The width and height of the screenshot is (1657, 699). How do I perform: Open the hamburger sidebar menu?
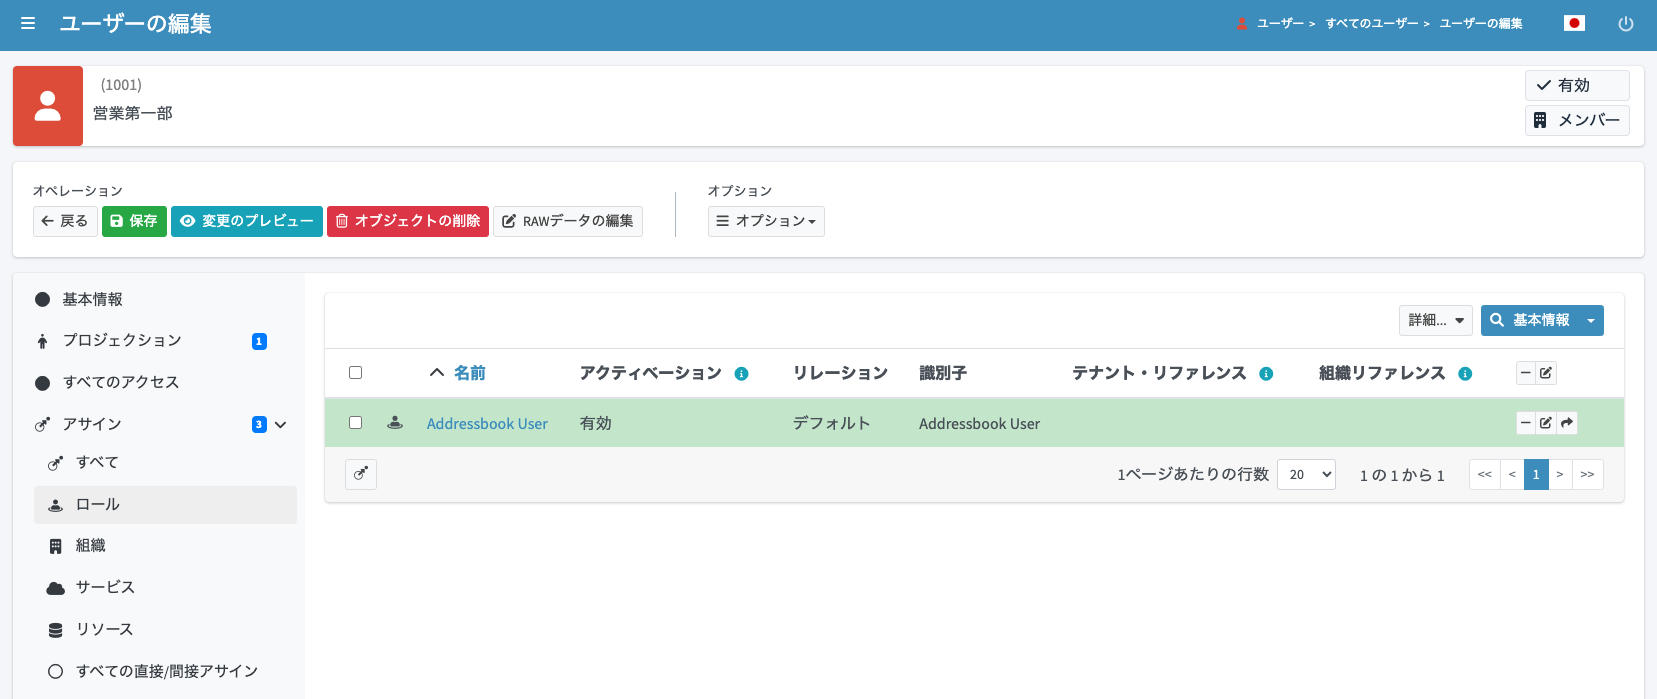click(x=28, y=23)
